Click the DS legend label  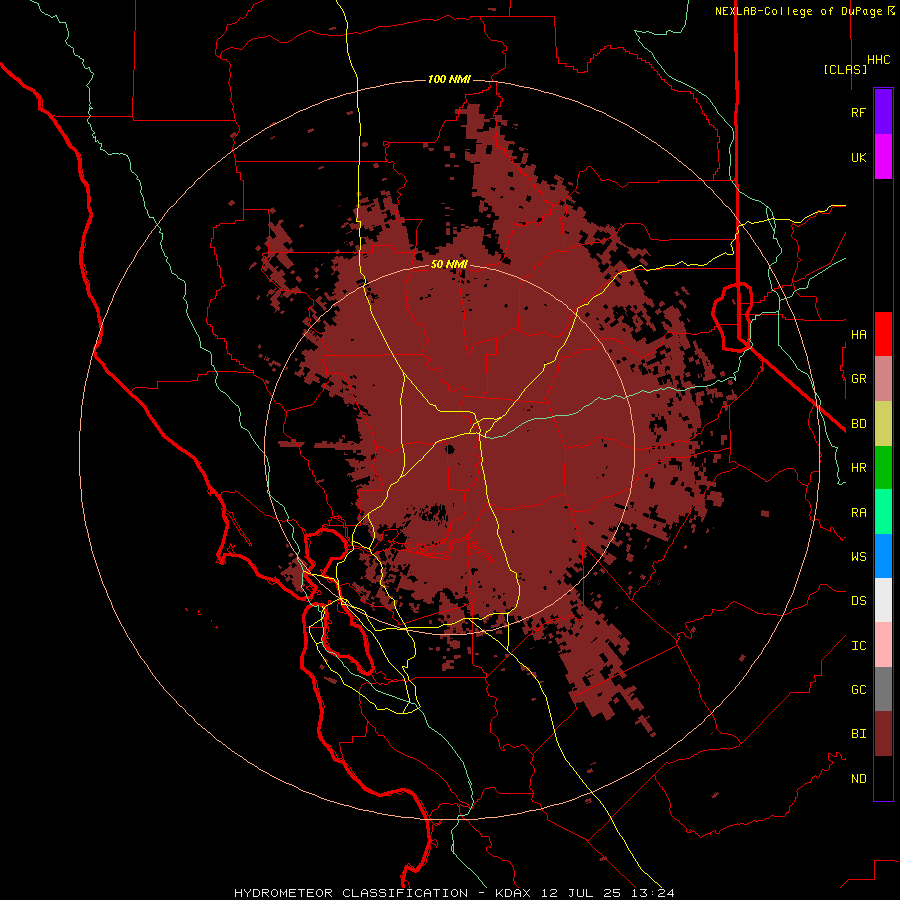[x=858, y=601]
